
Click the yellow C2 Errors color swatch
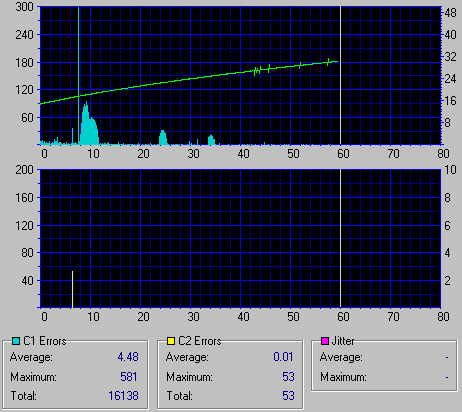(x=171, y=341)
